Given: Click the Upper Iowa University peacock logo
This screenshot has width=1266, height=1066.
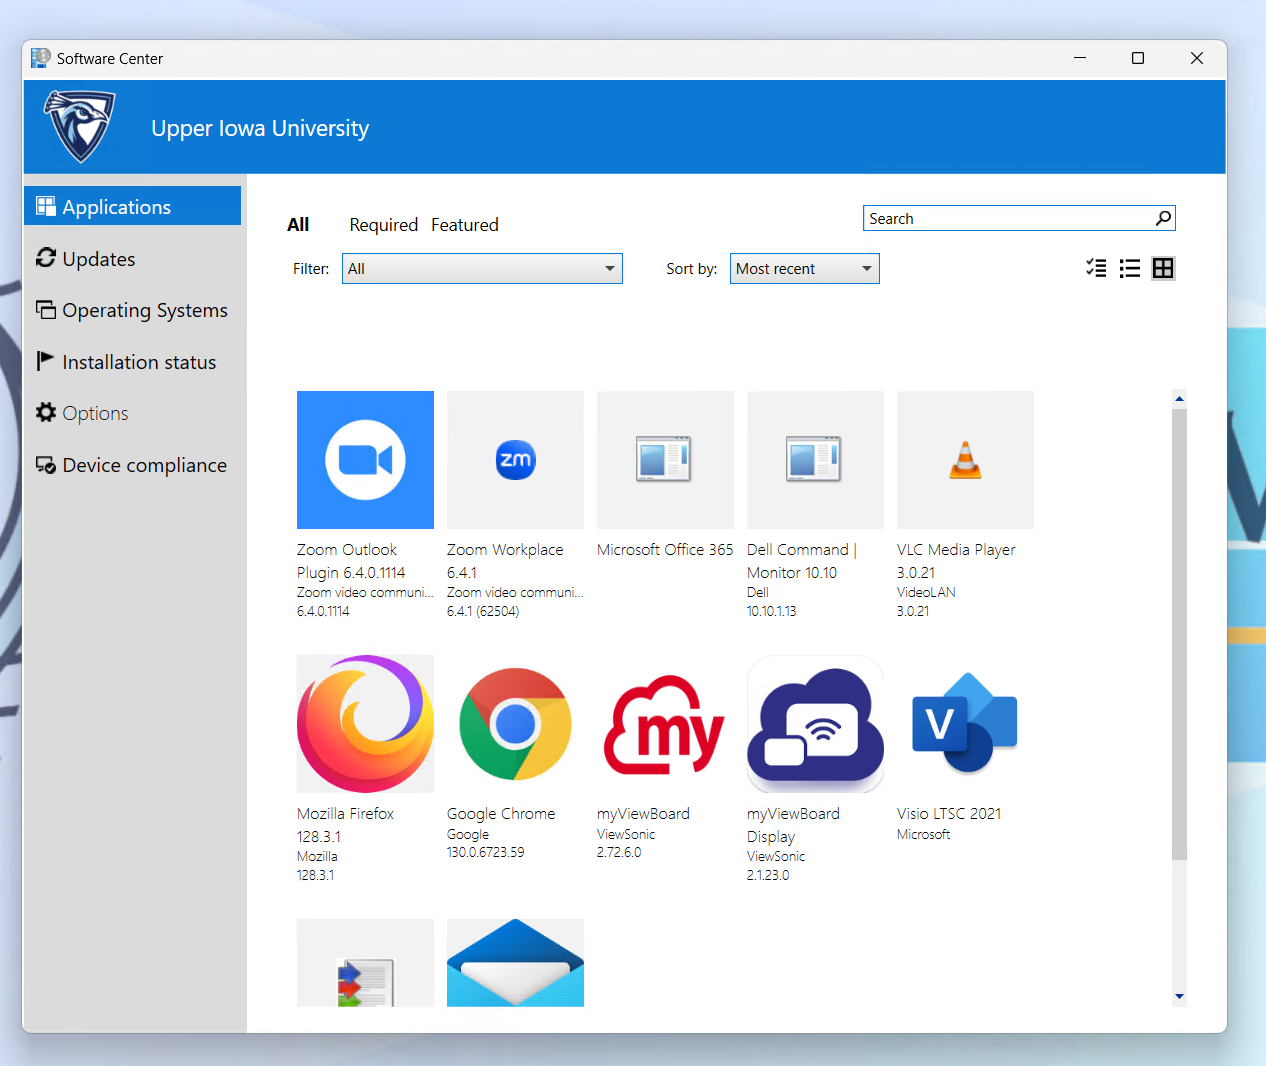Looking at the screenshot, I should (x=80, y=126).
